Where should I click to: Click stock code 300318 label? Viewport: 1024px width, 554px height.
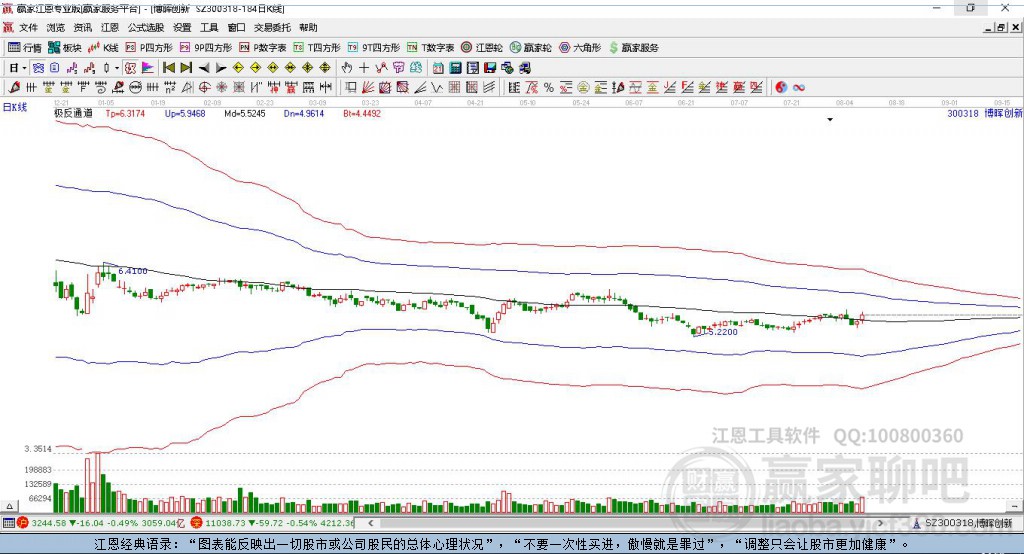pos(963,113)
